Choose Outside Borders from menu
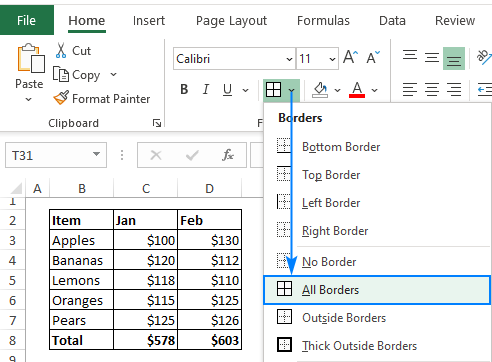The height and width of the screenshot is (362, 492). point(377,318)
